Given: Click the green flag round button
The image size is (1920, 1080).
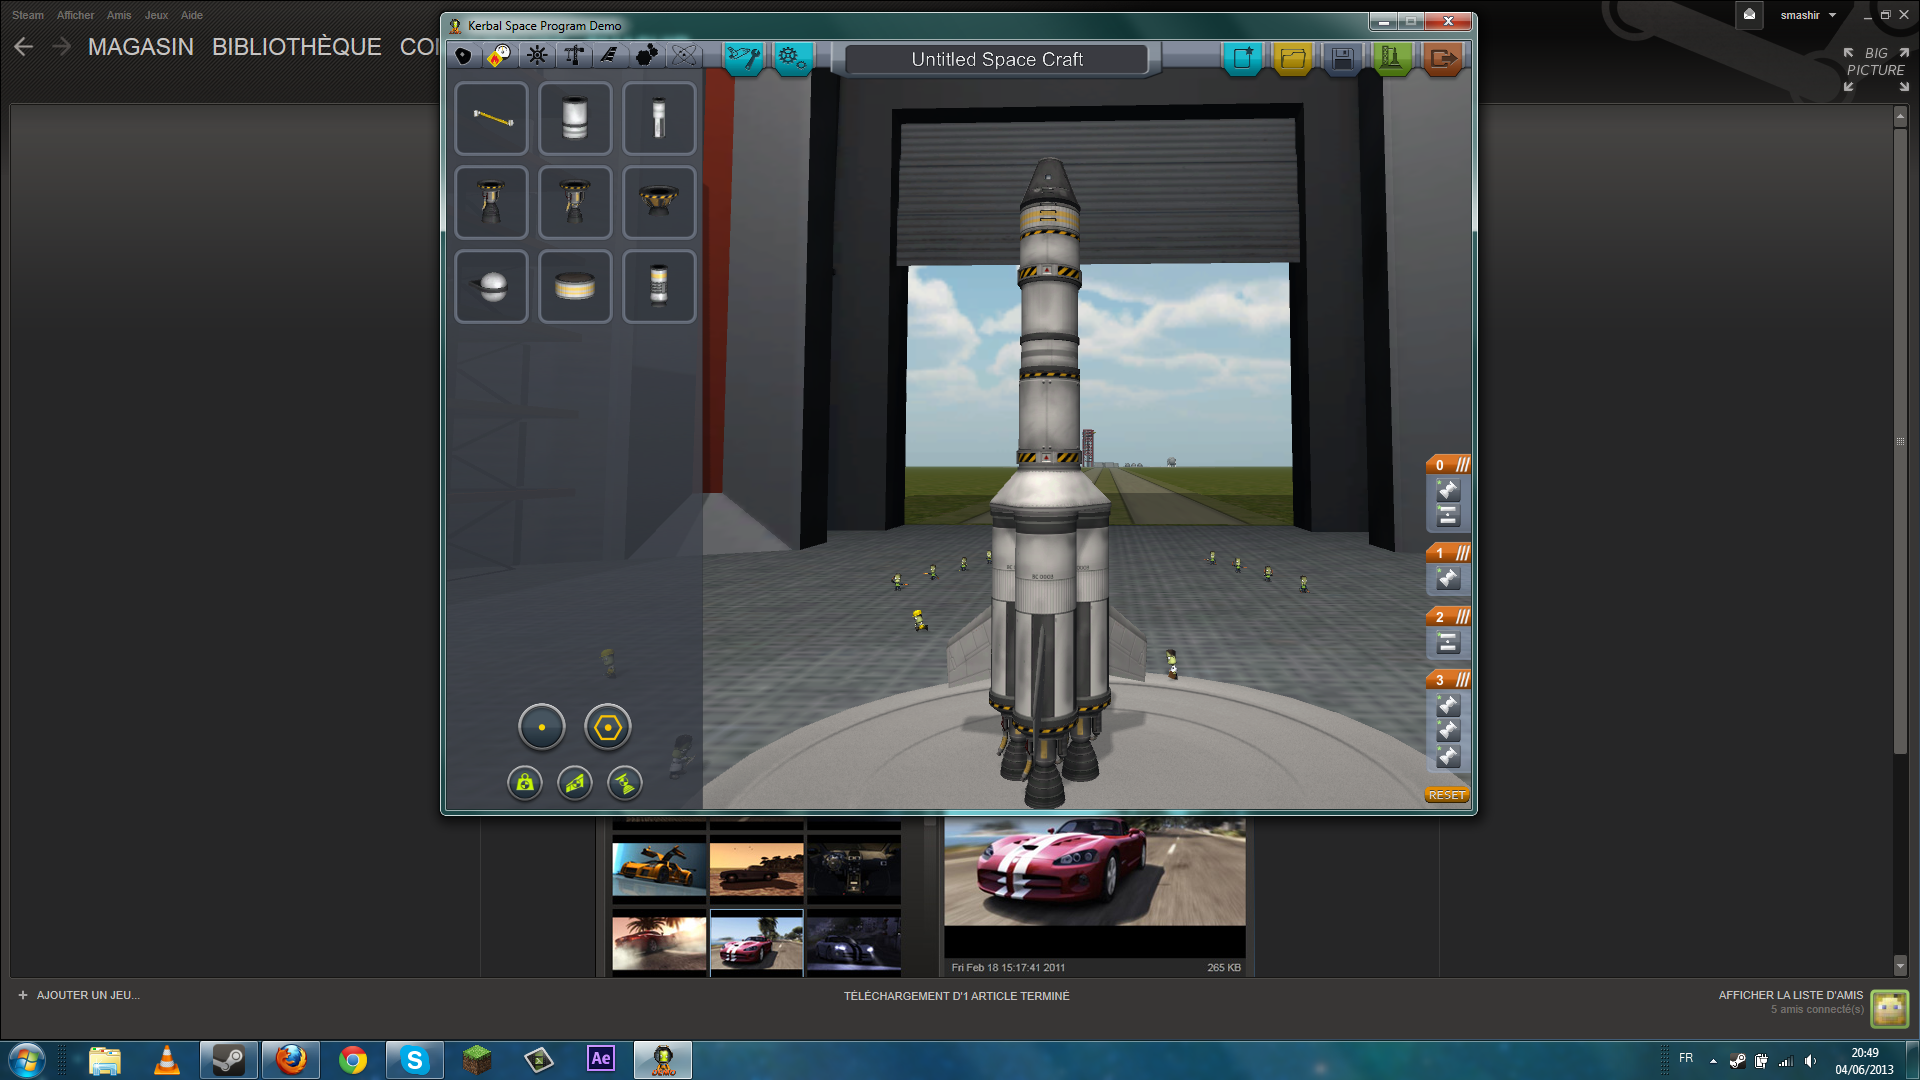Looking at the screenshot, I should pyautogui.click(x=575, y=783).
